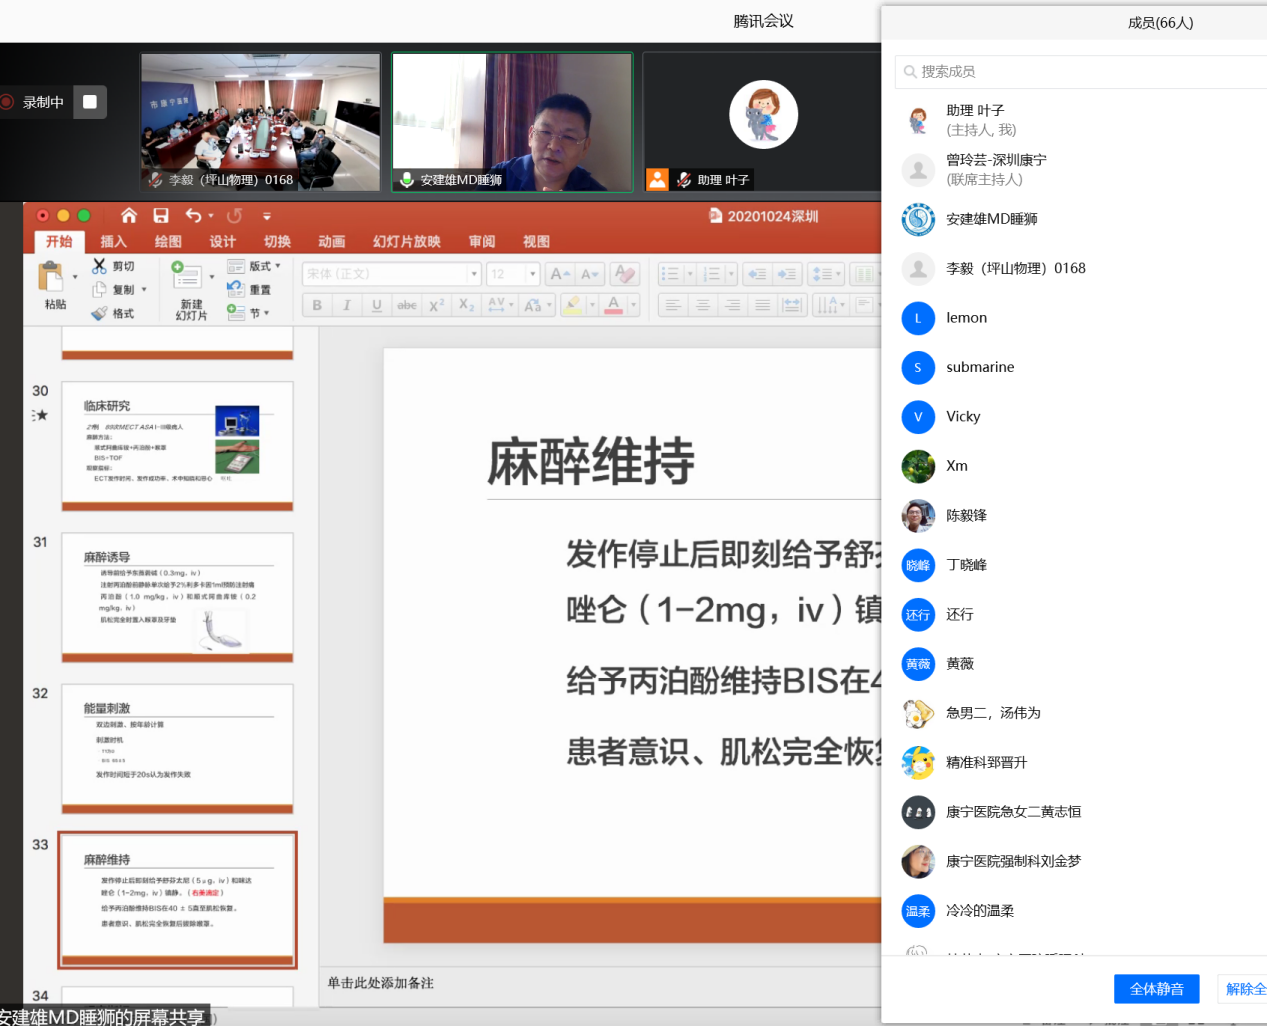
Task: Copy selection with the 复制 icon
Action: pyautogui.click(x=99, y=289)
